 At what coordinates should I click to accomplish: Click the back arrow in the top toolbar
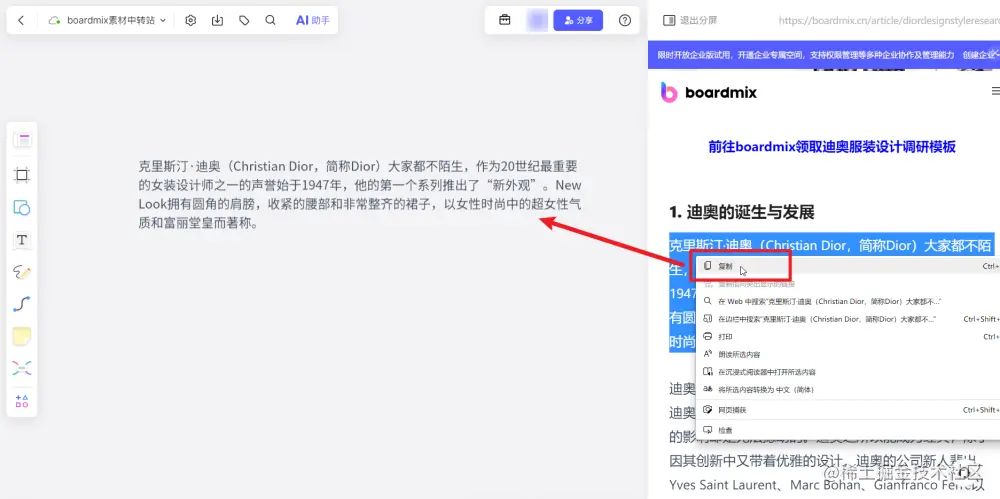click(x=21, y=20)
